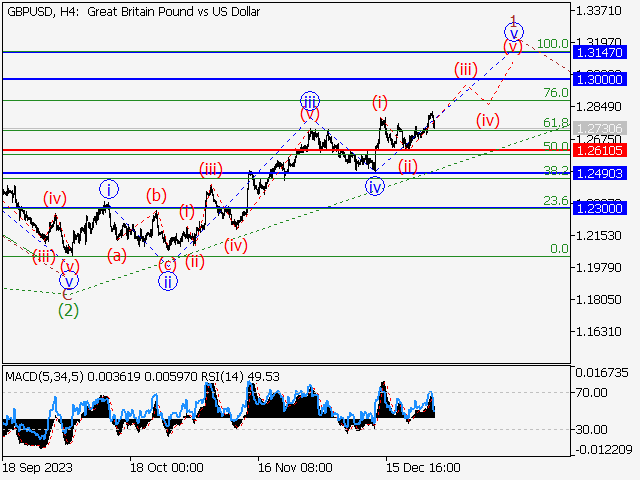Click the MACD(5,34,5) RSI(14) indicator caption
This screenshot has height=480, width=640.
pyautogui.click(x=142, y=376)
